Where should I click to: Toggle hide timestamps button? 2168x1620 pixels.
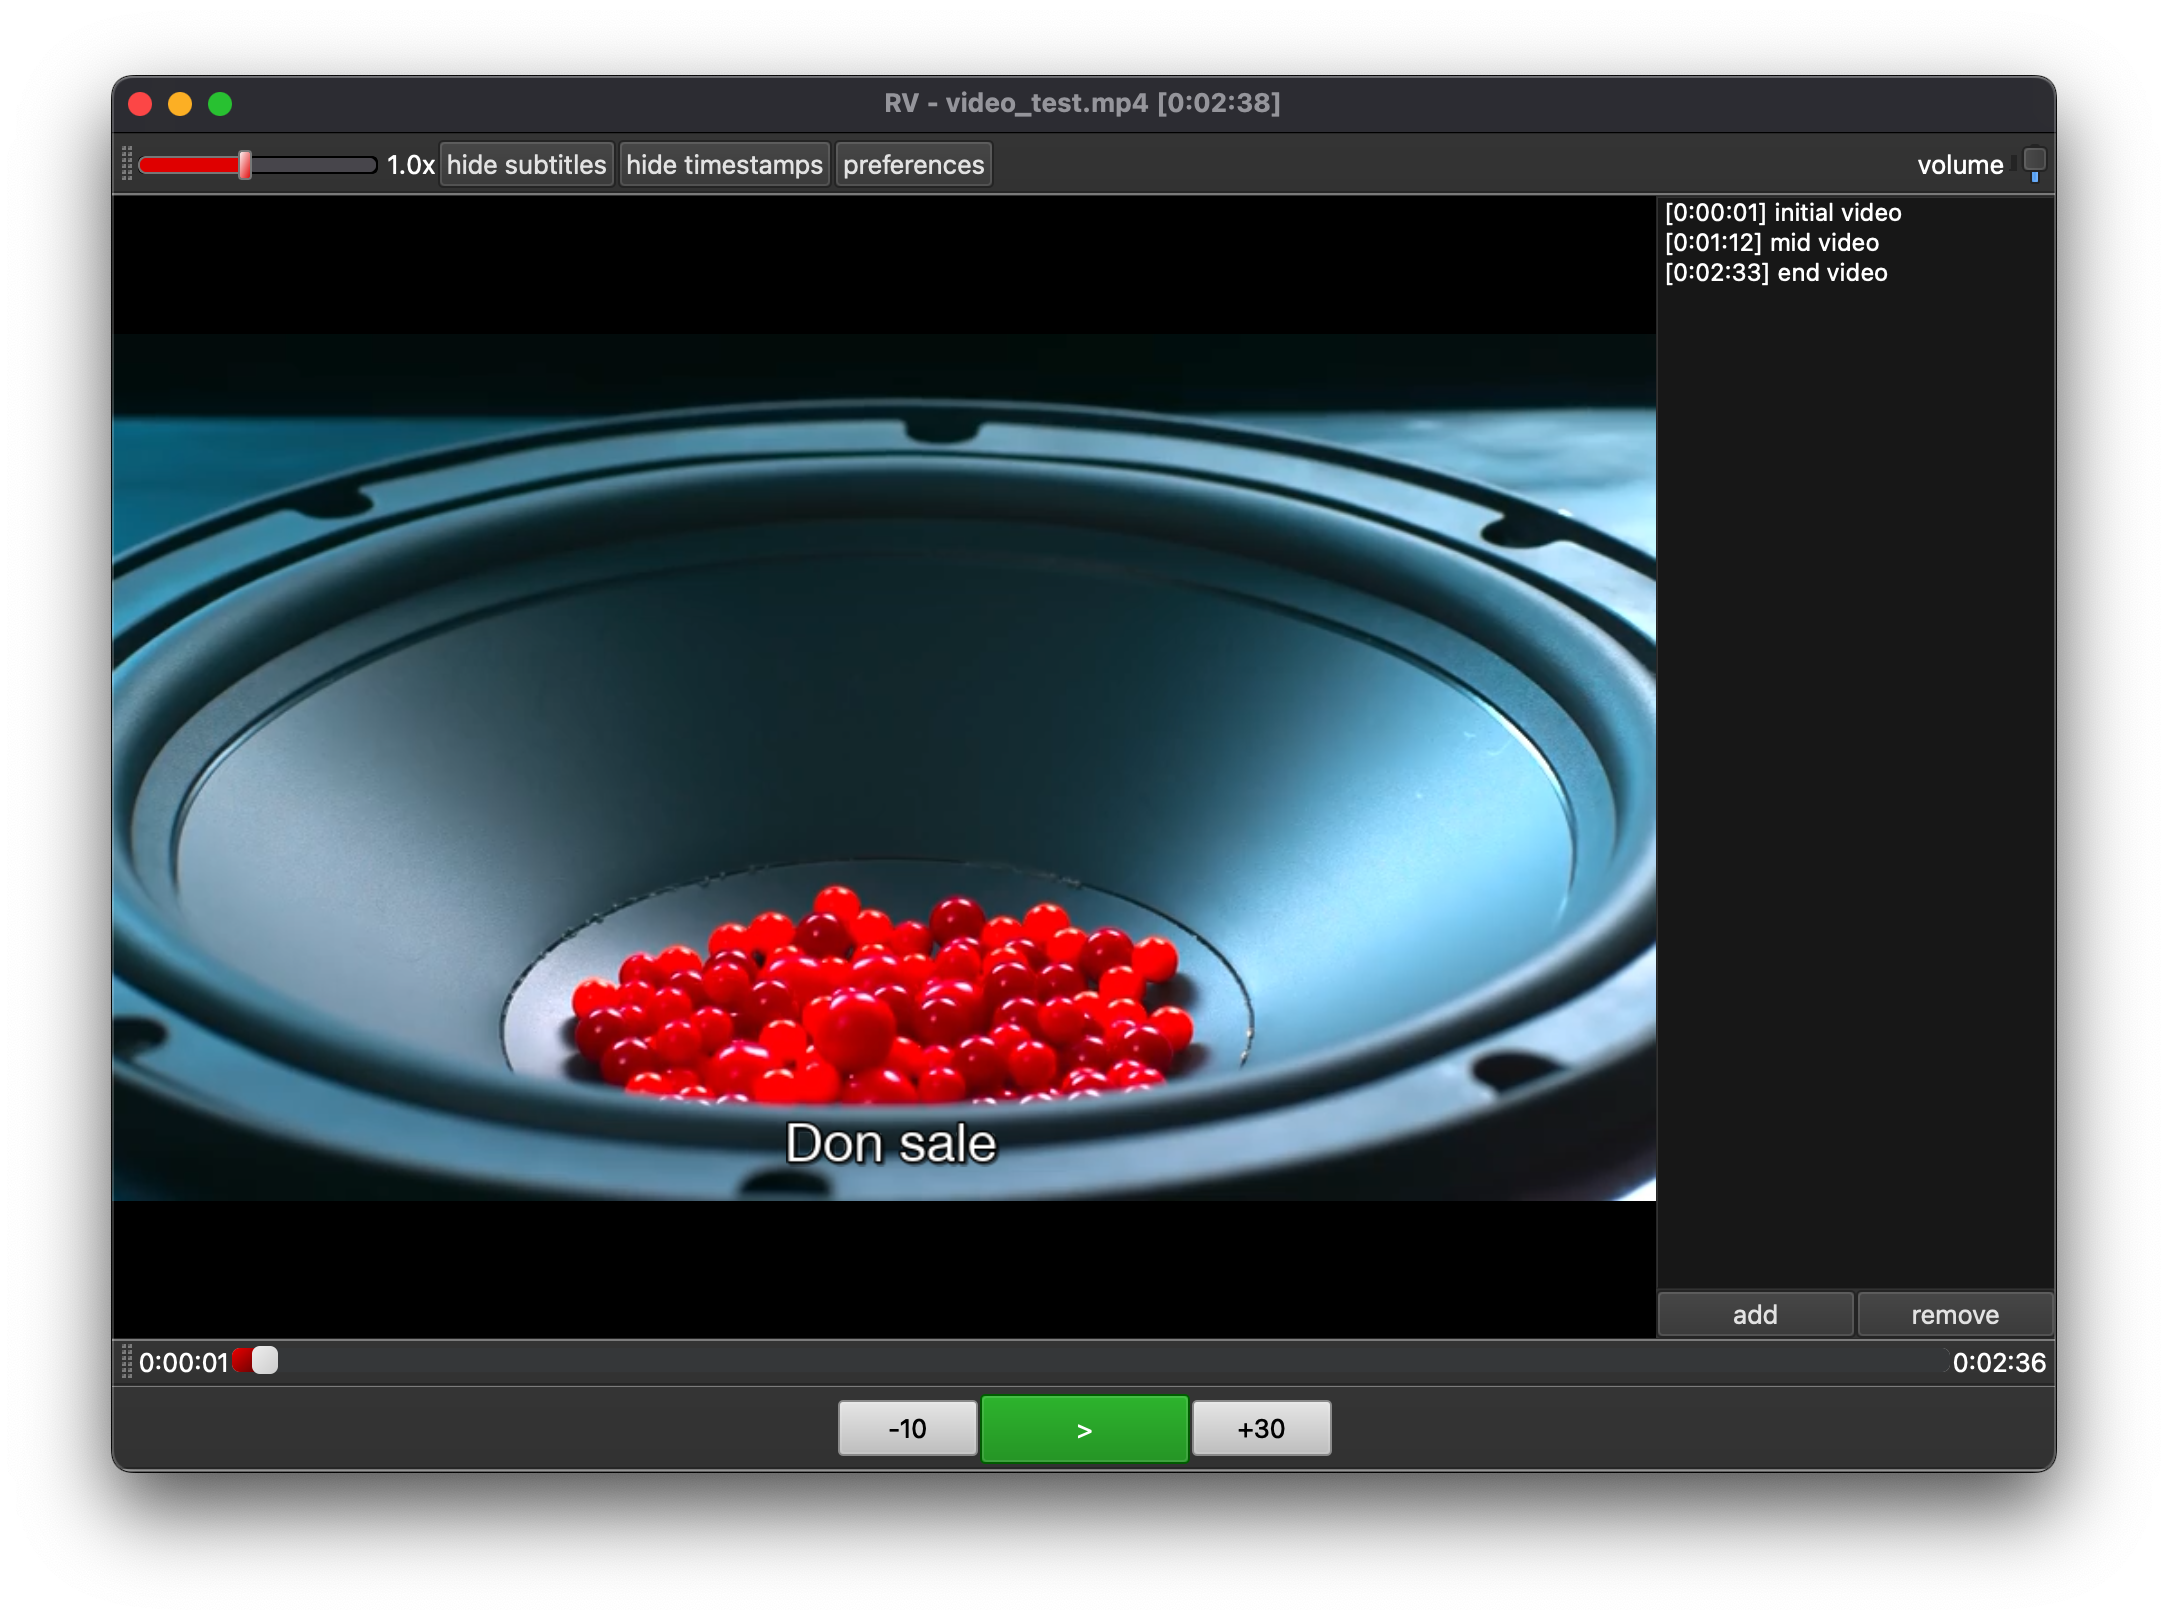(x=724, y=165)
